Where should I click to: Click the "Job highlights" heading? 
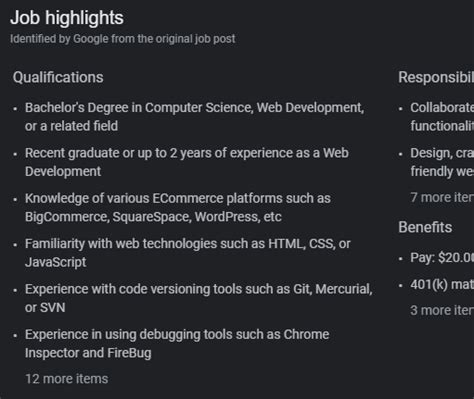67,17
